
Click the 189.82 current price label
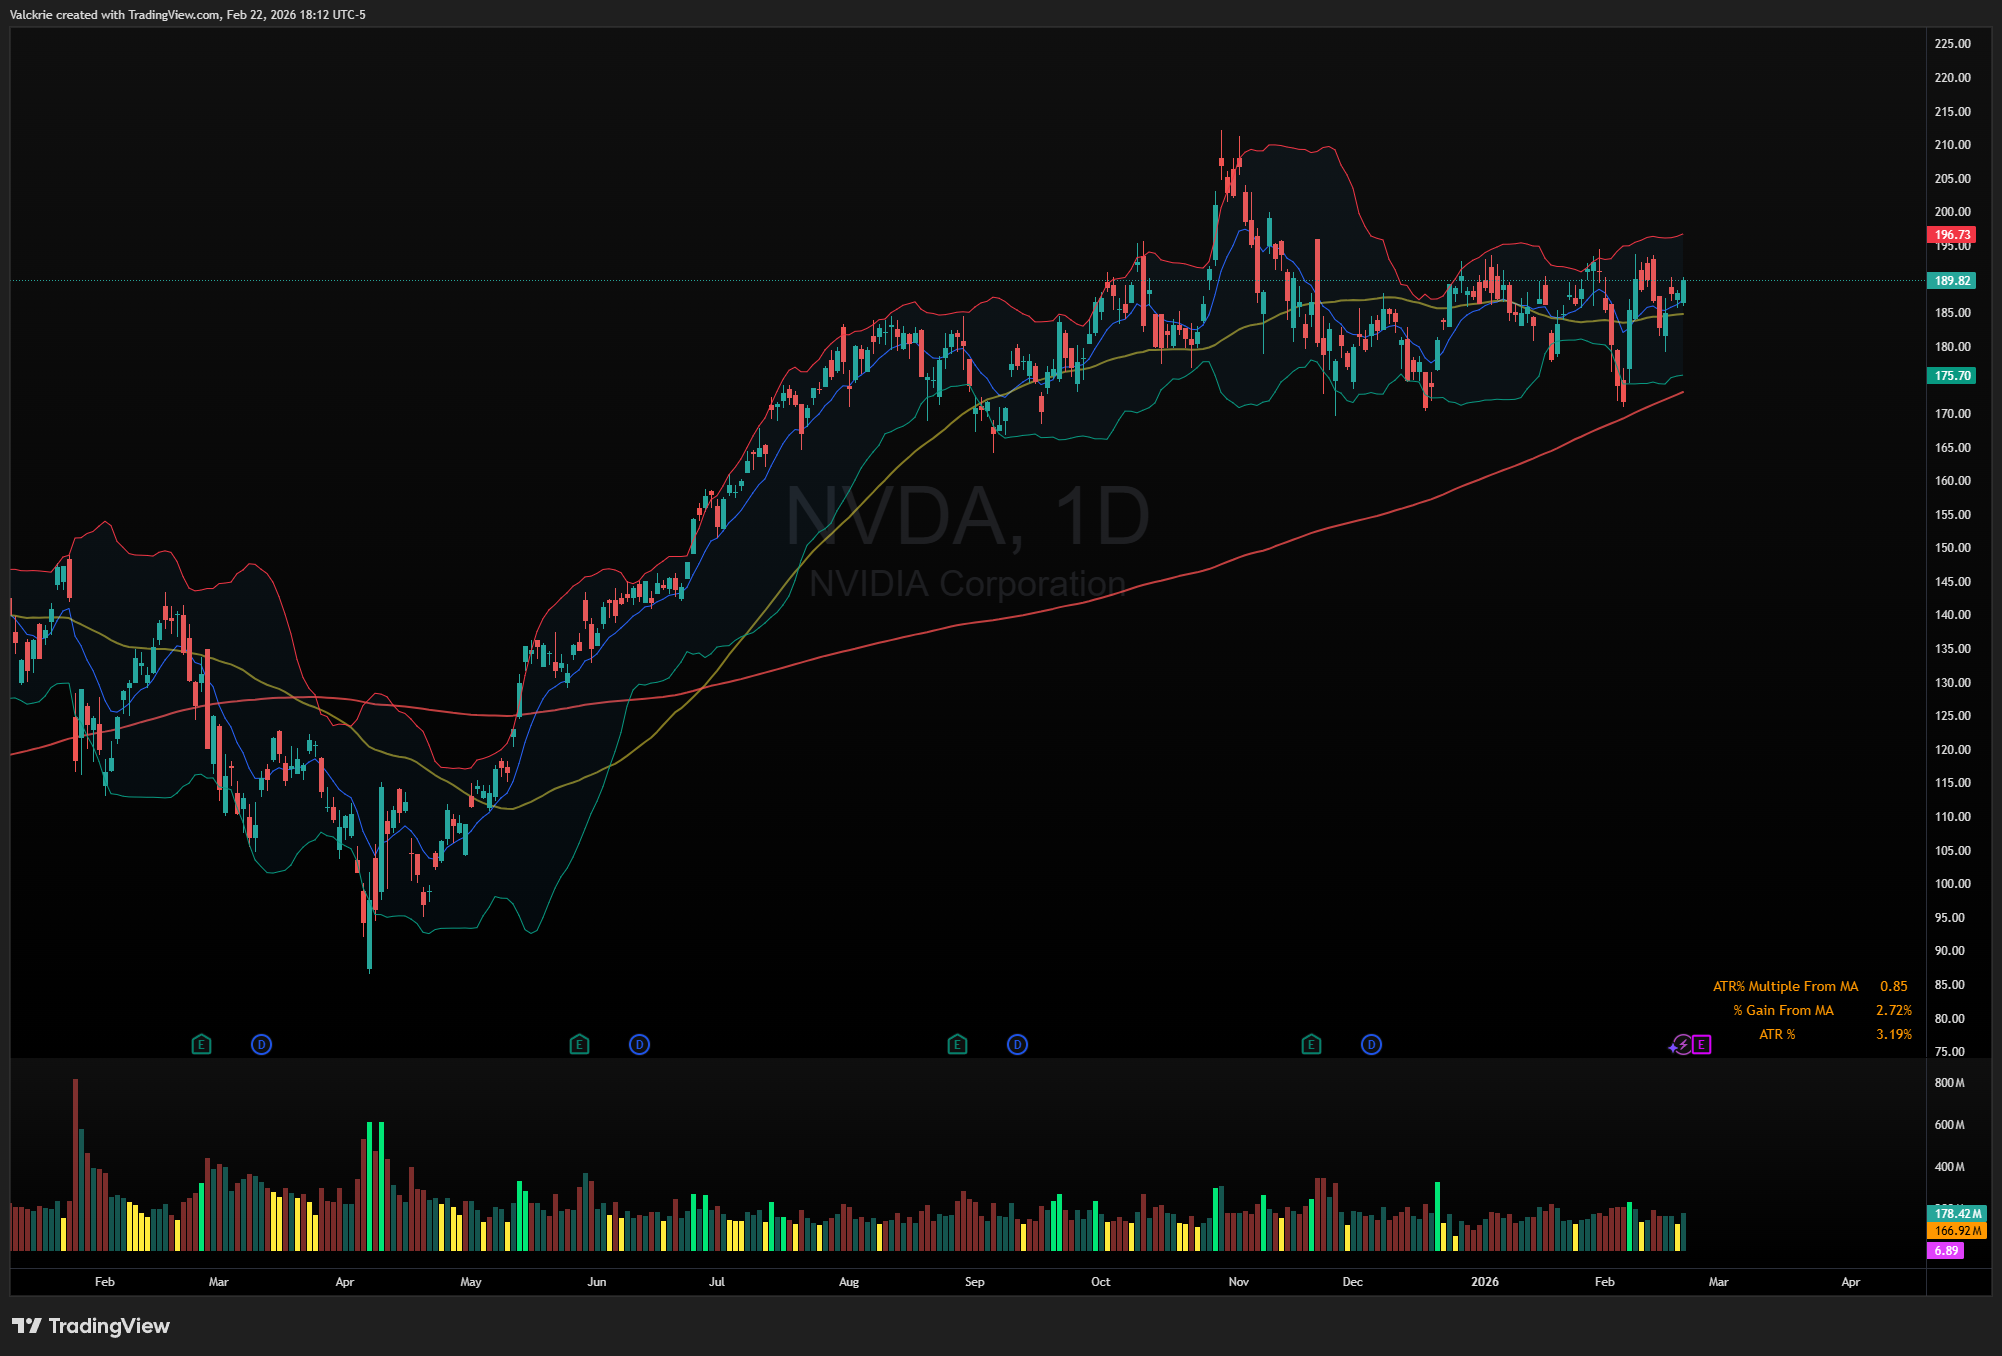point(1951,281)
